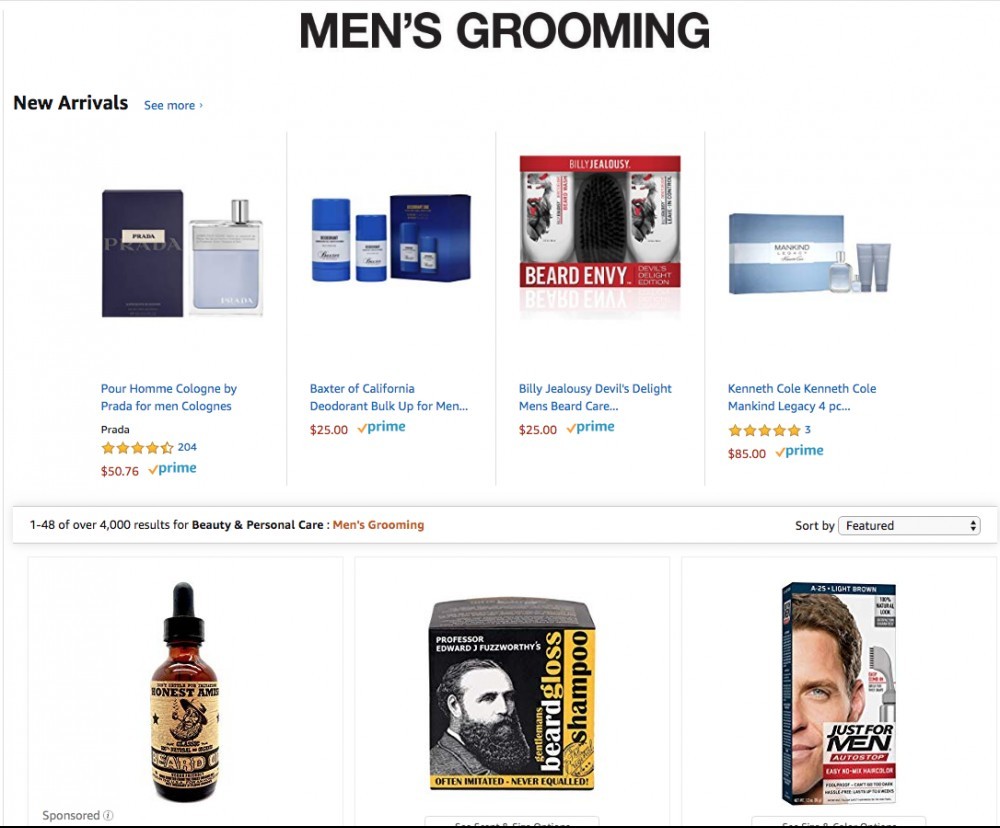The image size is (1000, 828).
Task: Click the Men's Grooming category breadcrumb
Action: (378, 525)
